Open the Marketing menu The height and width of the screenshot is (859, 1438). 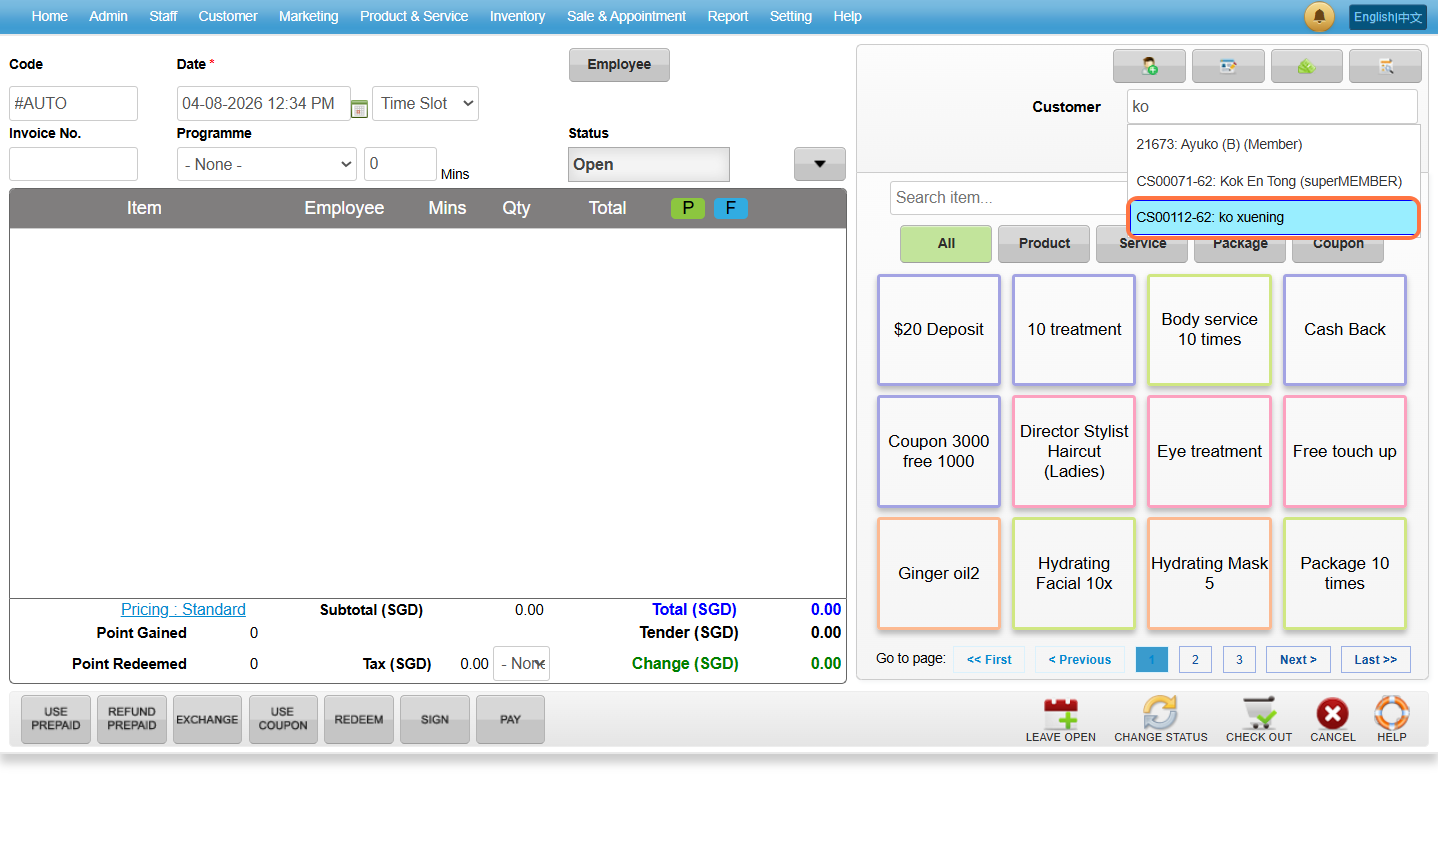tap(309, 16)
